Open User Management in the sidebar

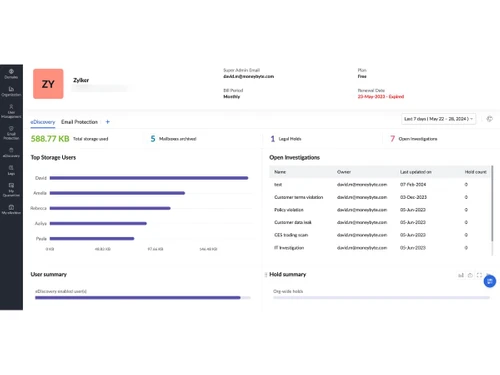pos(11,111)
